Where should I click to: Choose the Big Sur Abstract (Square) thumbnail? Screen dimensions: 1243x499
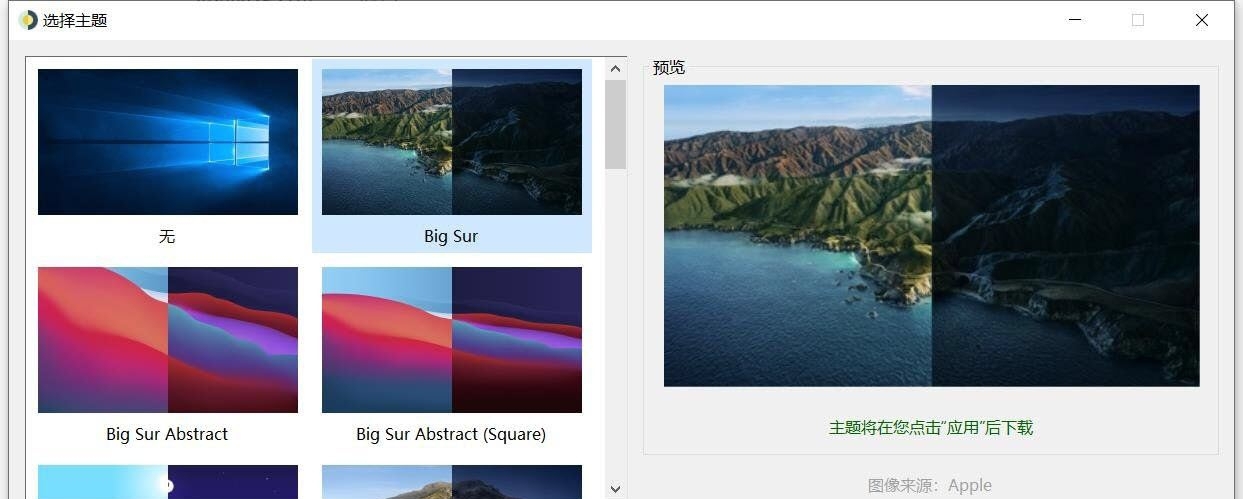[452, 340]
